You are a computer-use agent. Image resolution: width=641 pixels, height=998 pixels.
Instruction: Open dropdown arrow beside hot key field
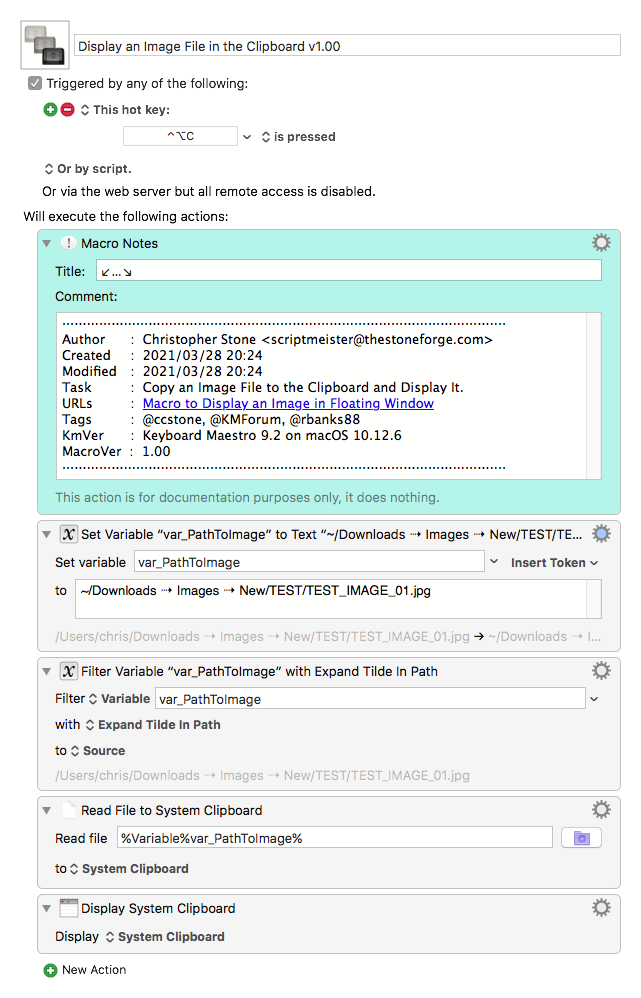(247, 137)
